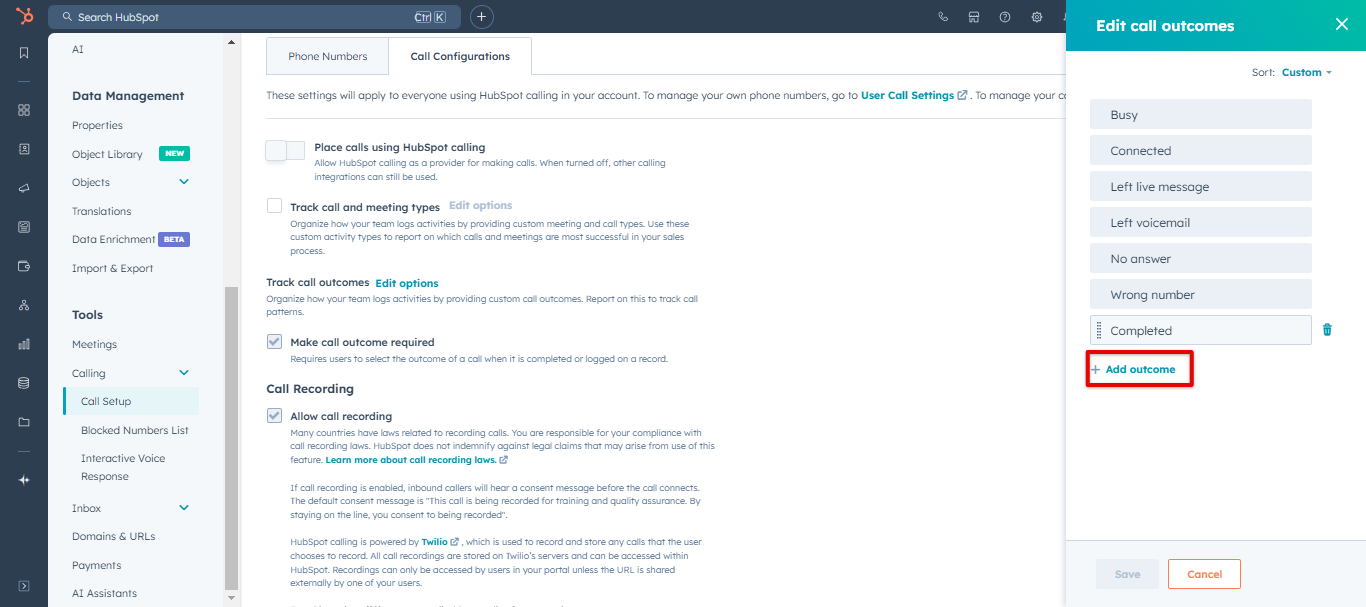Open Object Library in settings sidebar
1366x607 pixels.
tap(107, 154)
